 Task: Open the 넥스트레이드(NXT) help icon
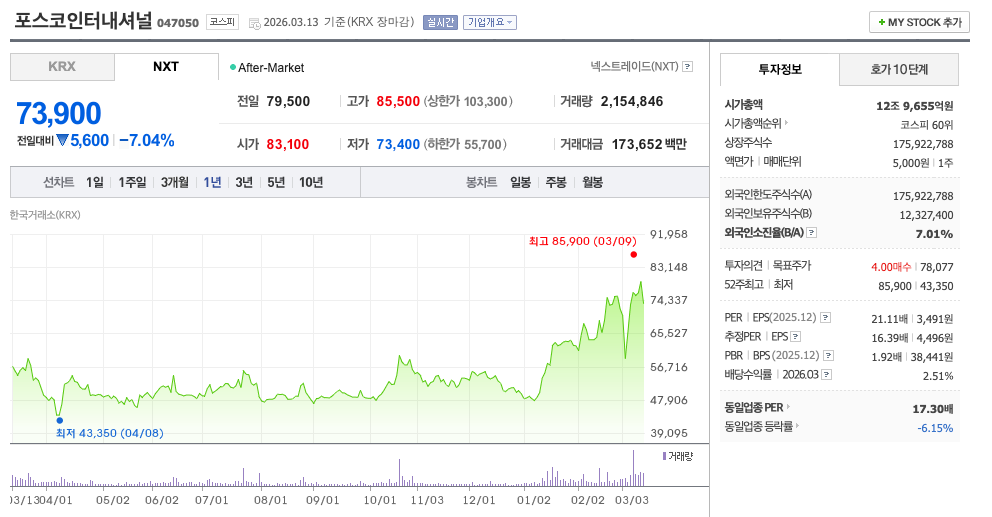pos(688,66)
